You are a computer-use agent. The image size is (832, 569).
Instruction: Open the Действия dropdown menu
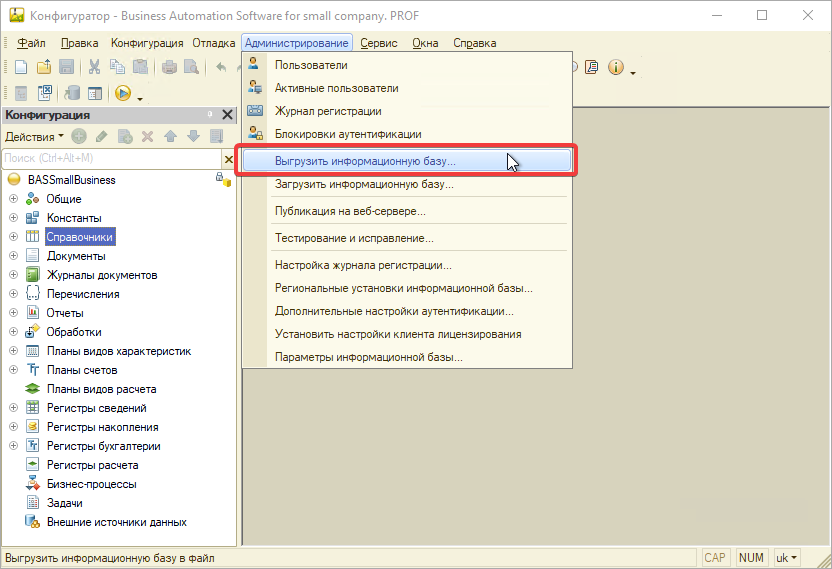point(34,136)
